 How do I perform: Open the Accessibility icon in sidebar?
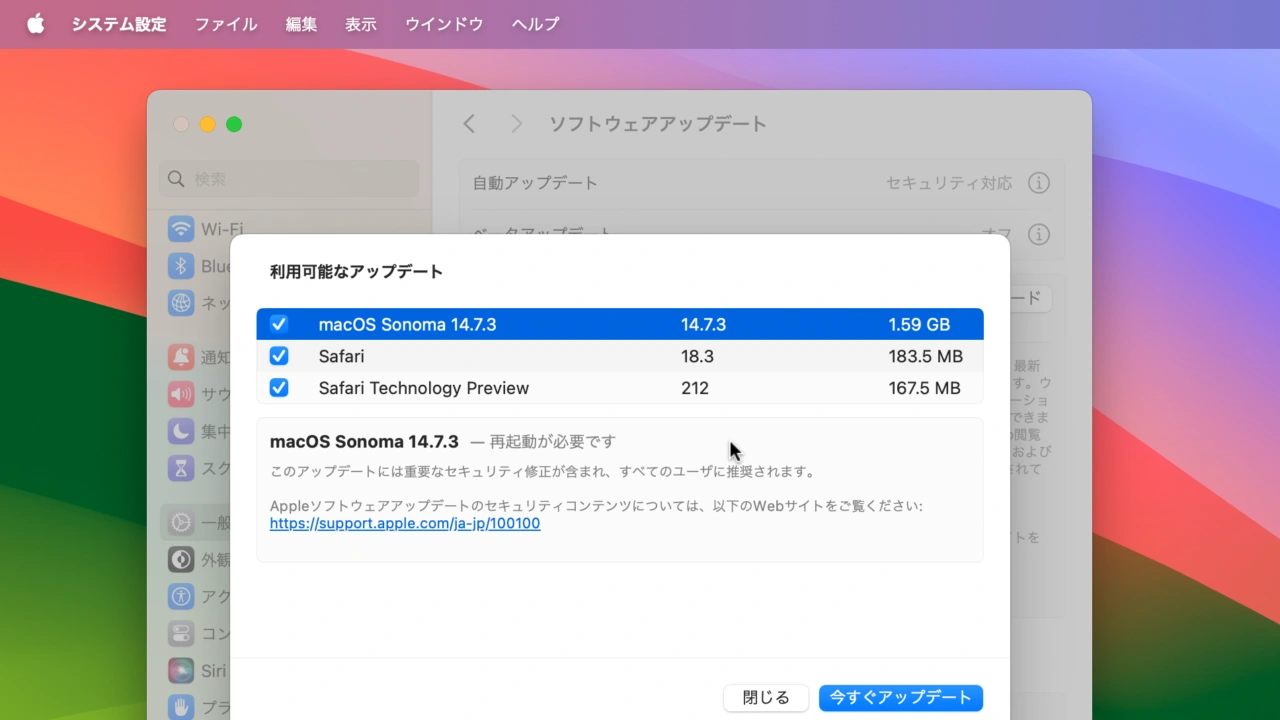[x=181, y=597]
